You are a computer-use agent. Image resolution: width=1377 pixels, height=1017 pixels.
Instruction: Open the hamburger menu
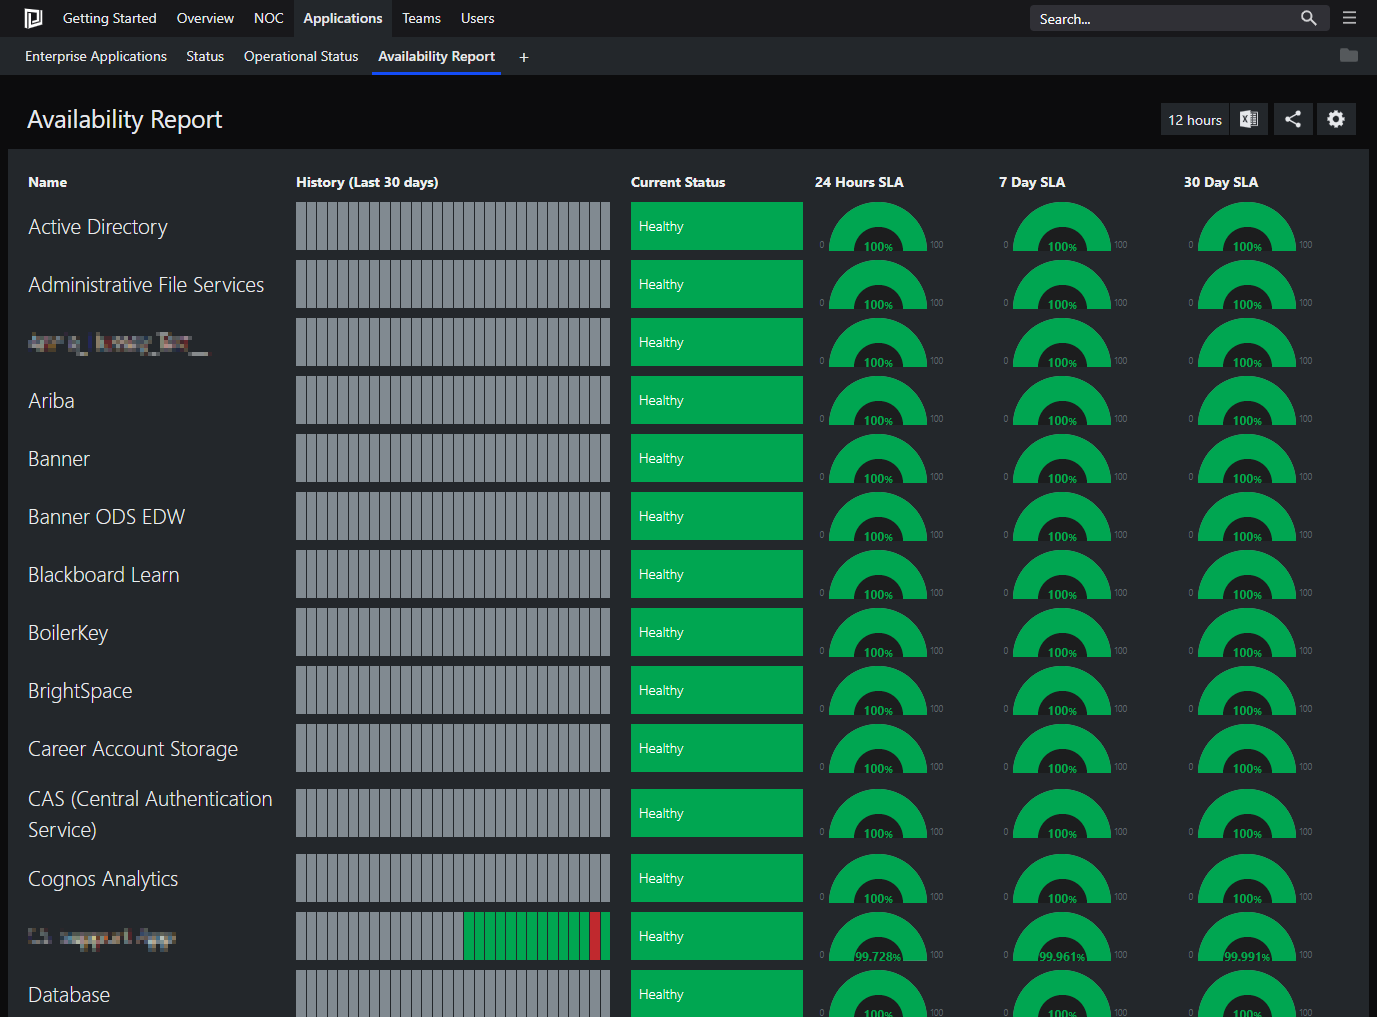pos(1349,17)
